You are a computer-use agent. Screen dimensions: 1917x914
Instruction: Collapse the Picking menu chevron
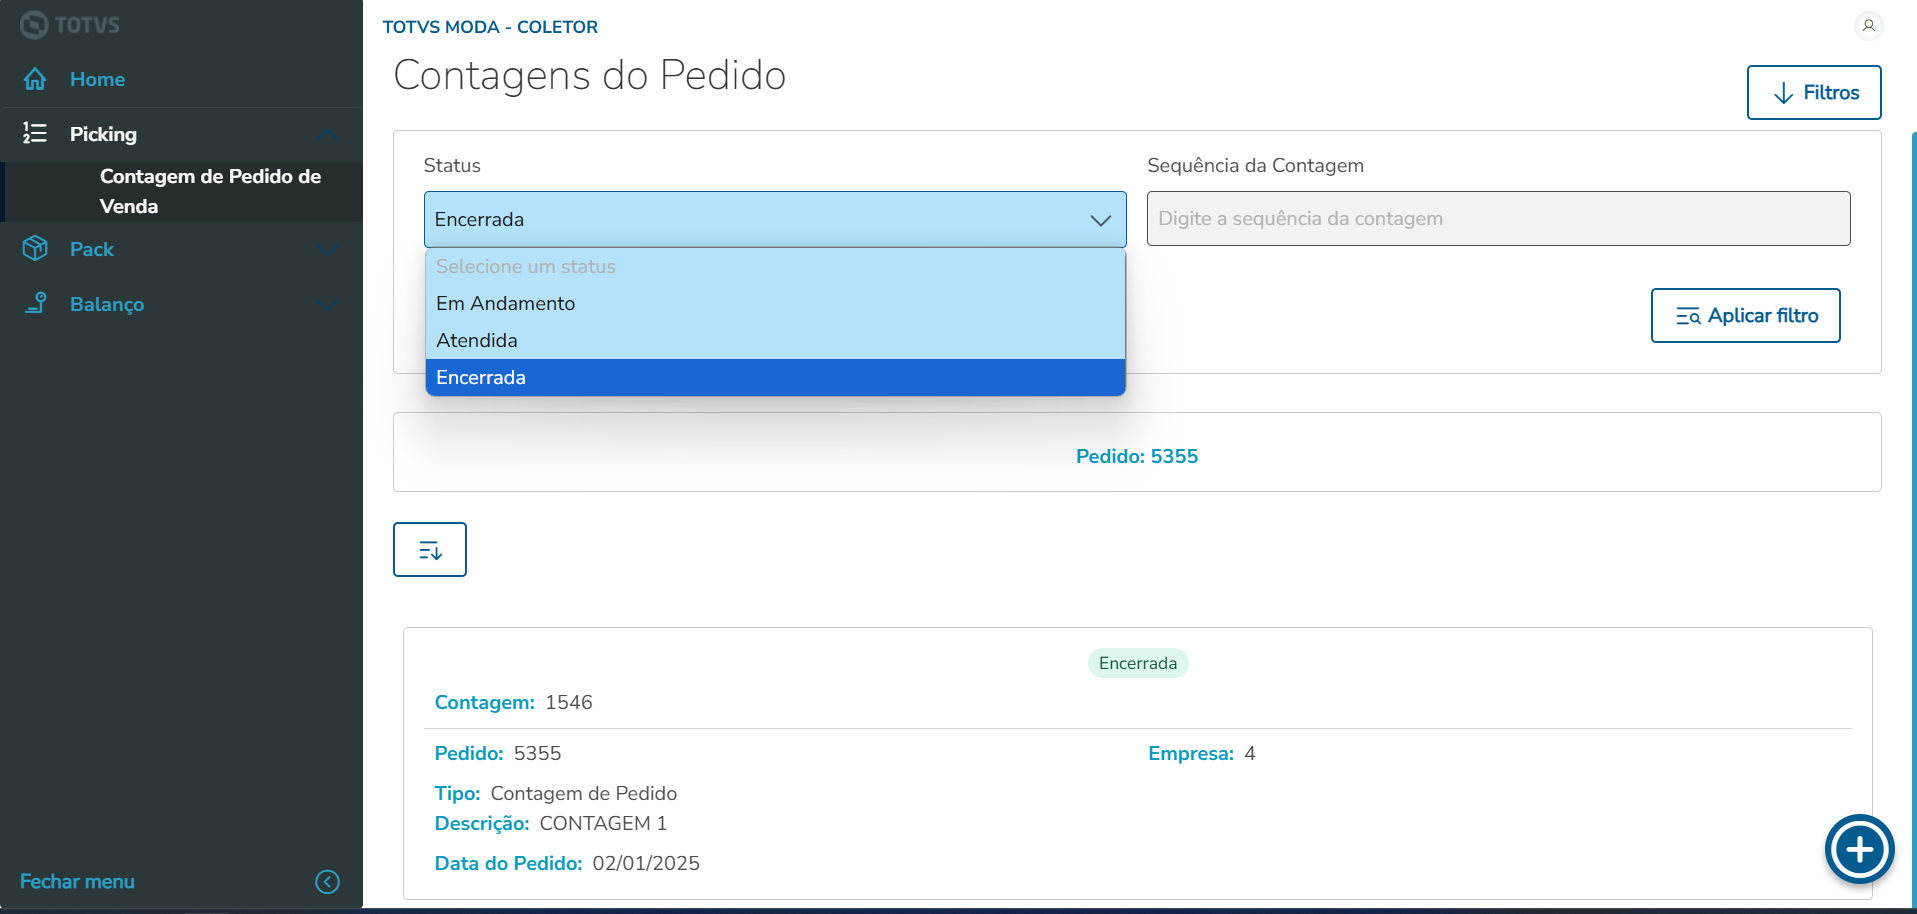327,134
